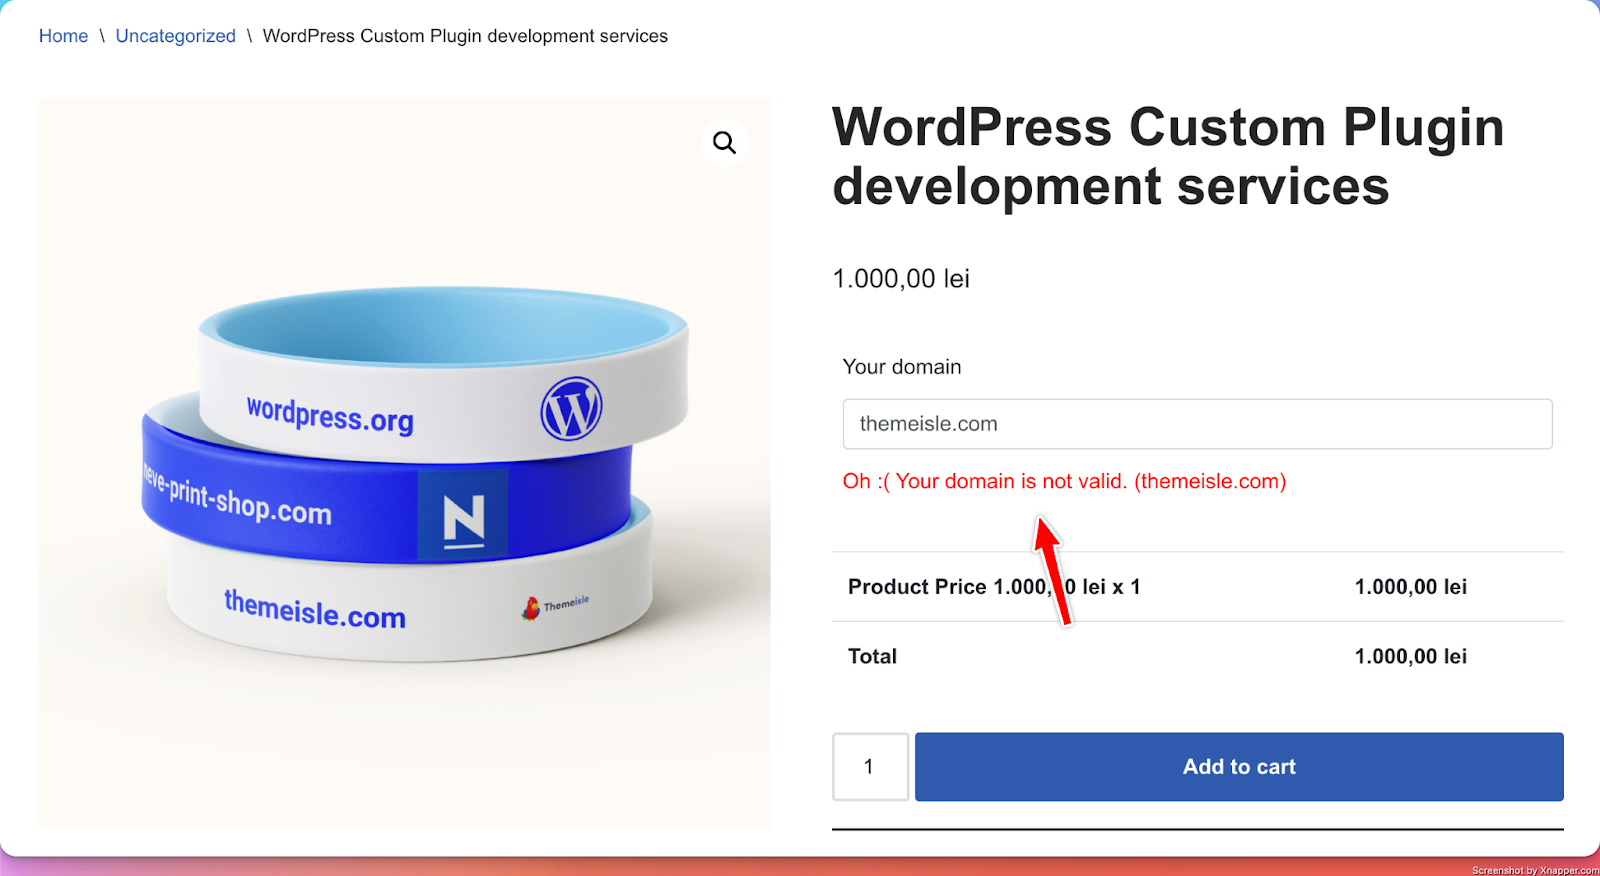Focus the Your domain text field

(1197, 424)
